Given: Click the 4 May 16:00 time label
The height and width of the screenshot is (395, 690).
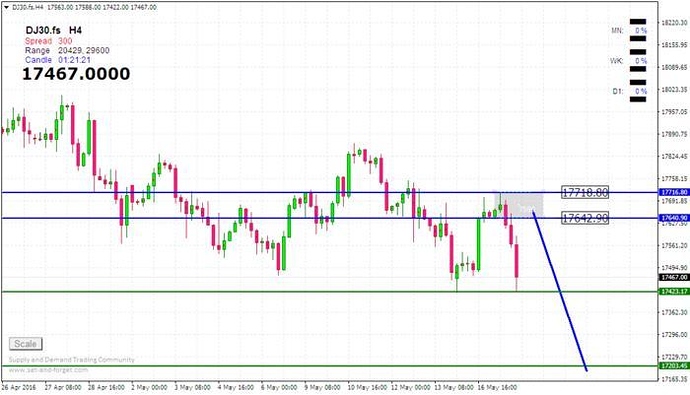Looking at the screenshot, I should tap(235, 388).
